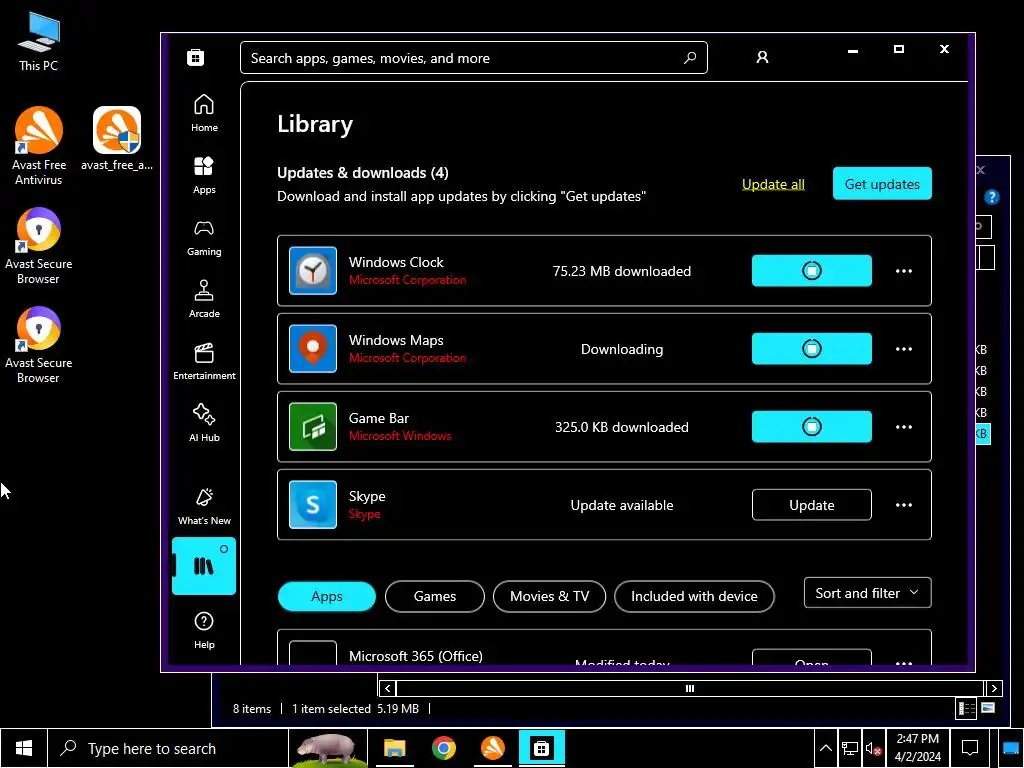Click the Microsoft Windows publisher link
This screenshot has height=768, width=1024.
click(400, 436)
